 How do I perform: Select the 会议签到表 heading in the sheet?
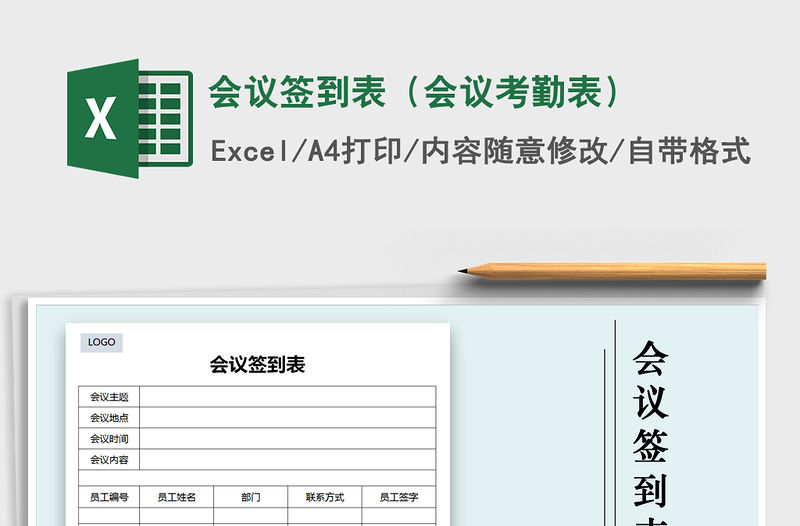(x=257, y=365)
